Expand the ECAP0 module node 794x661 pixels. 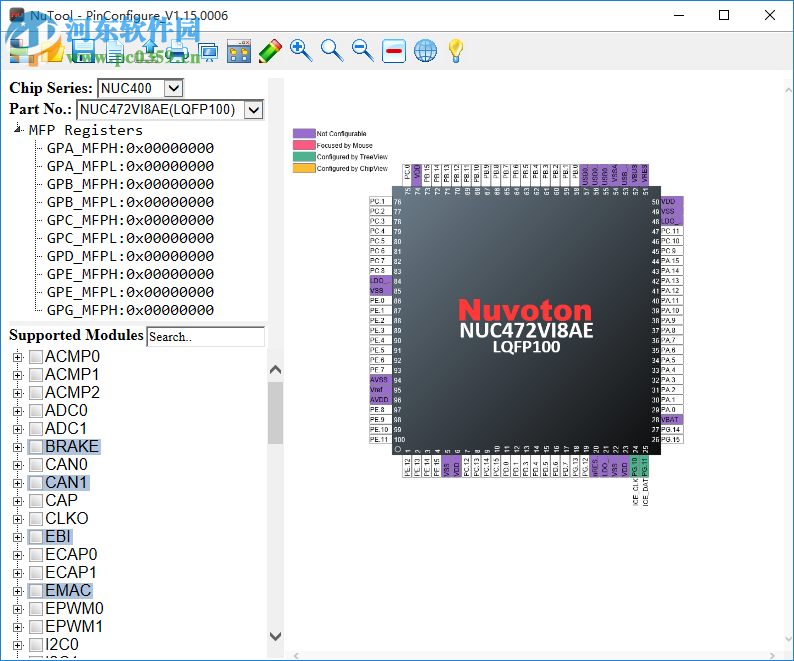tap(18, 555)
